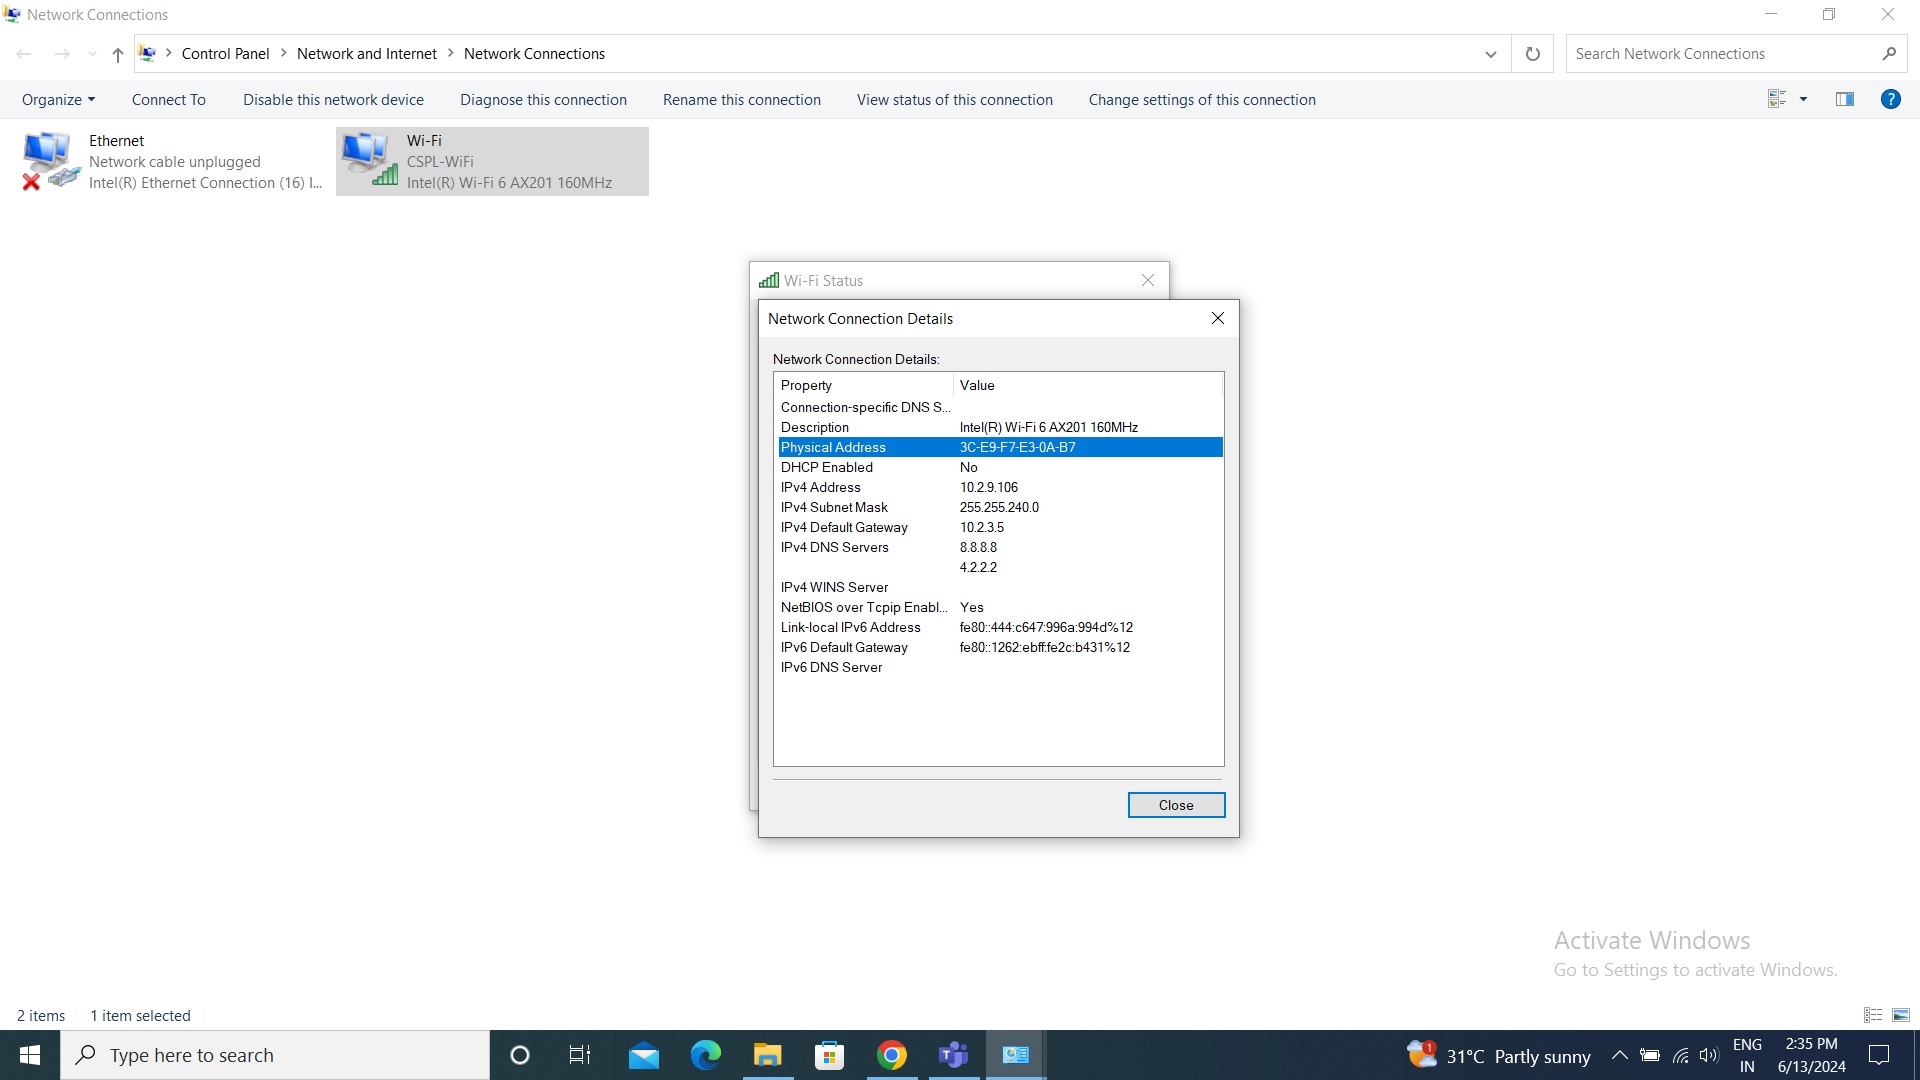
Task: Open Microsoft Store from taskbar
Action: point(830,1055)
